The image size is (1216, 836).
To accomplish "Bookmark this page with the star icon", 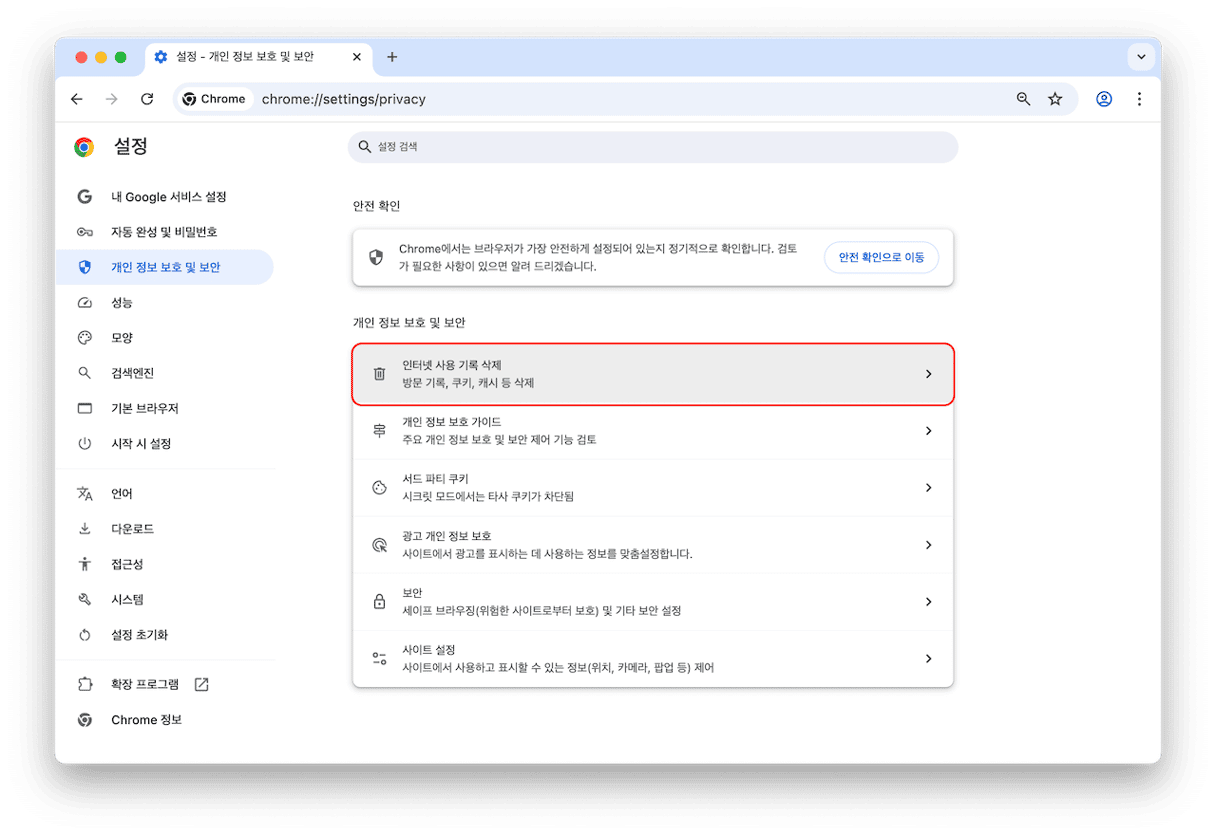I will point(1054,99).
